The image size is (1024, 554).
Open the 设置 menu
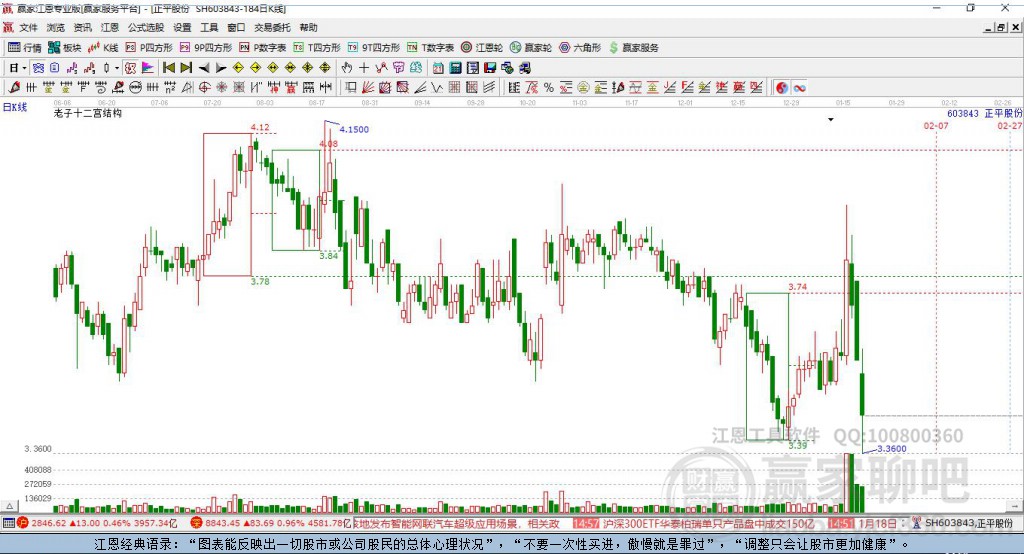pos(182,27)
